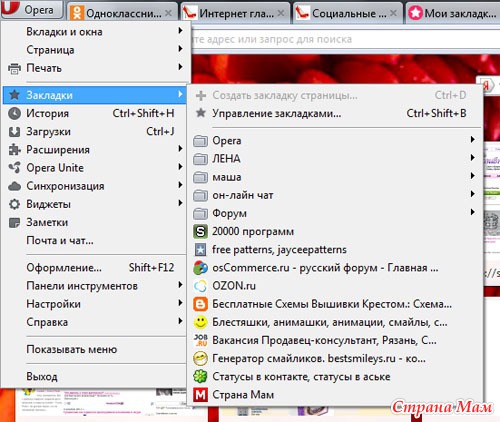Open Почта и чат... menu entry
The height and width of the screenshot is (422, 500).
tap(96, 240)
